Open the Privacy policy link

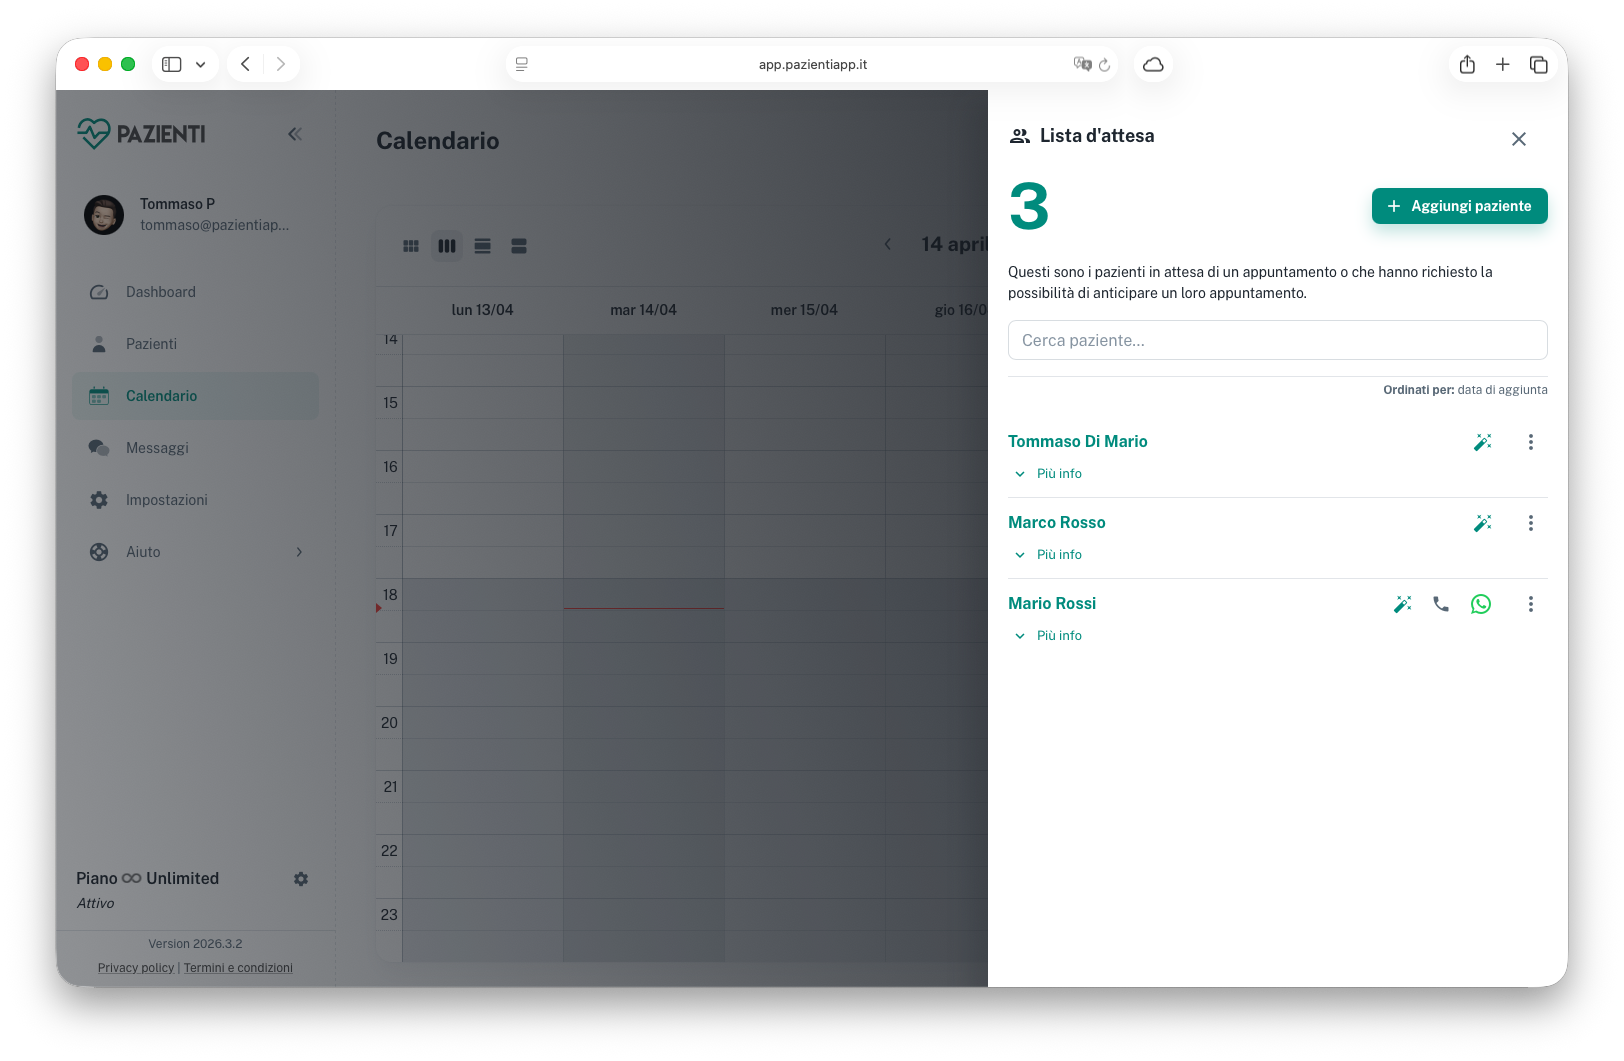pos(136,968)
